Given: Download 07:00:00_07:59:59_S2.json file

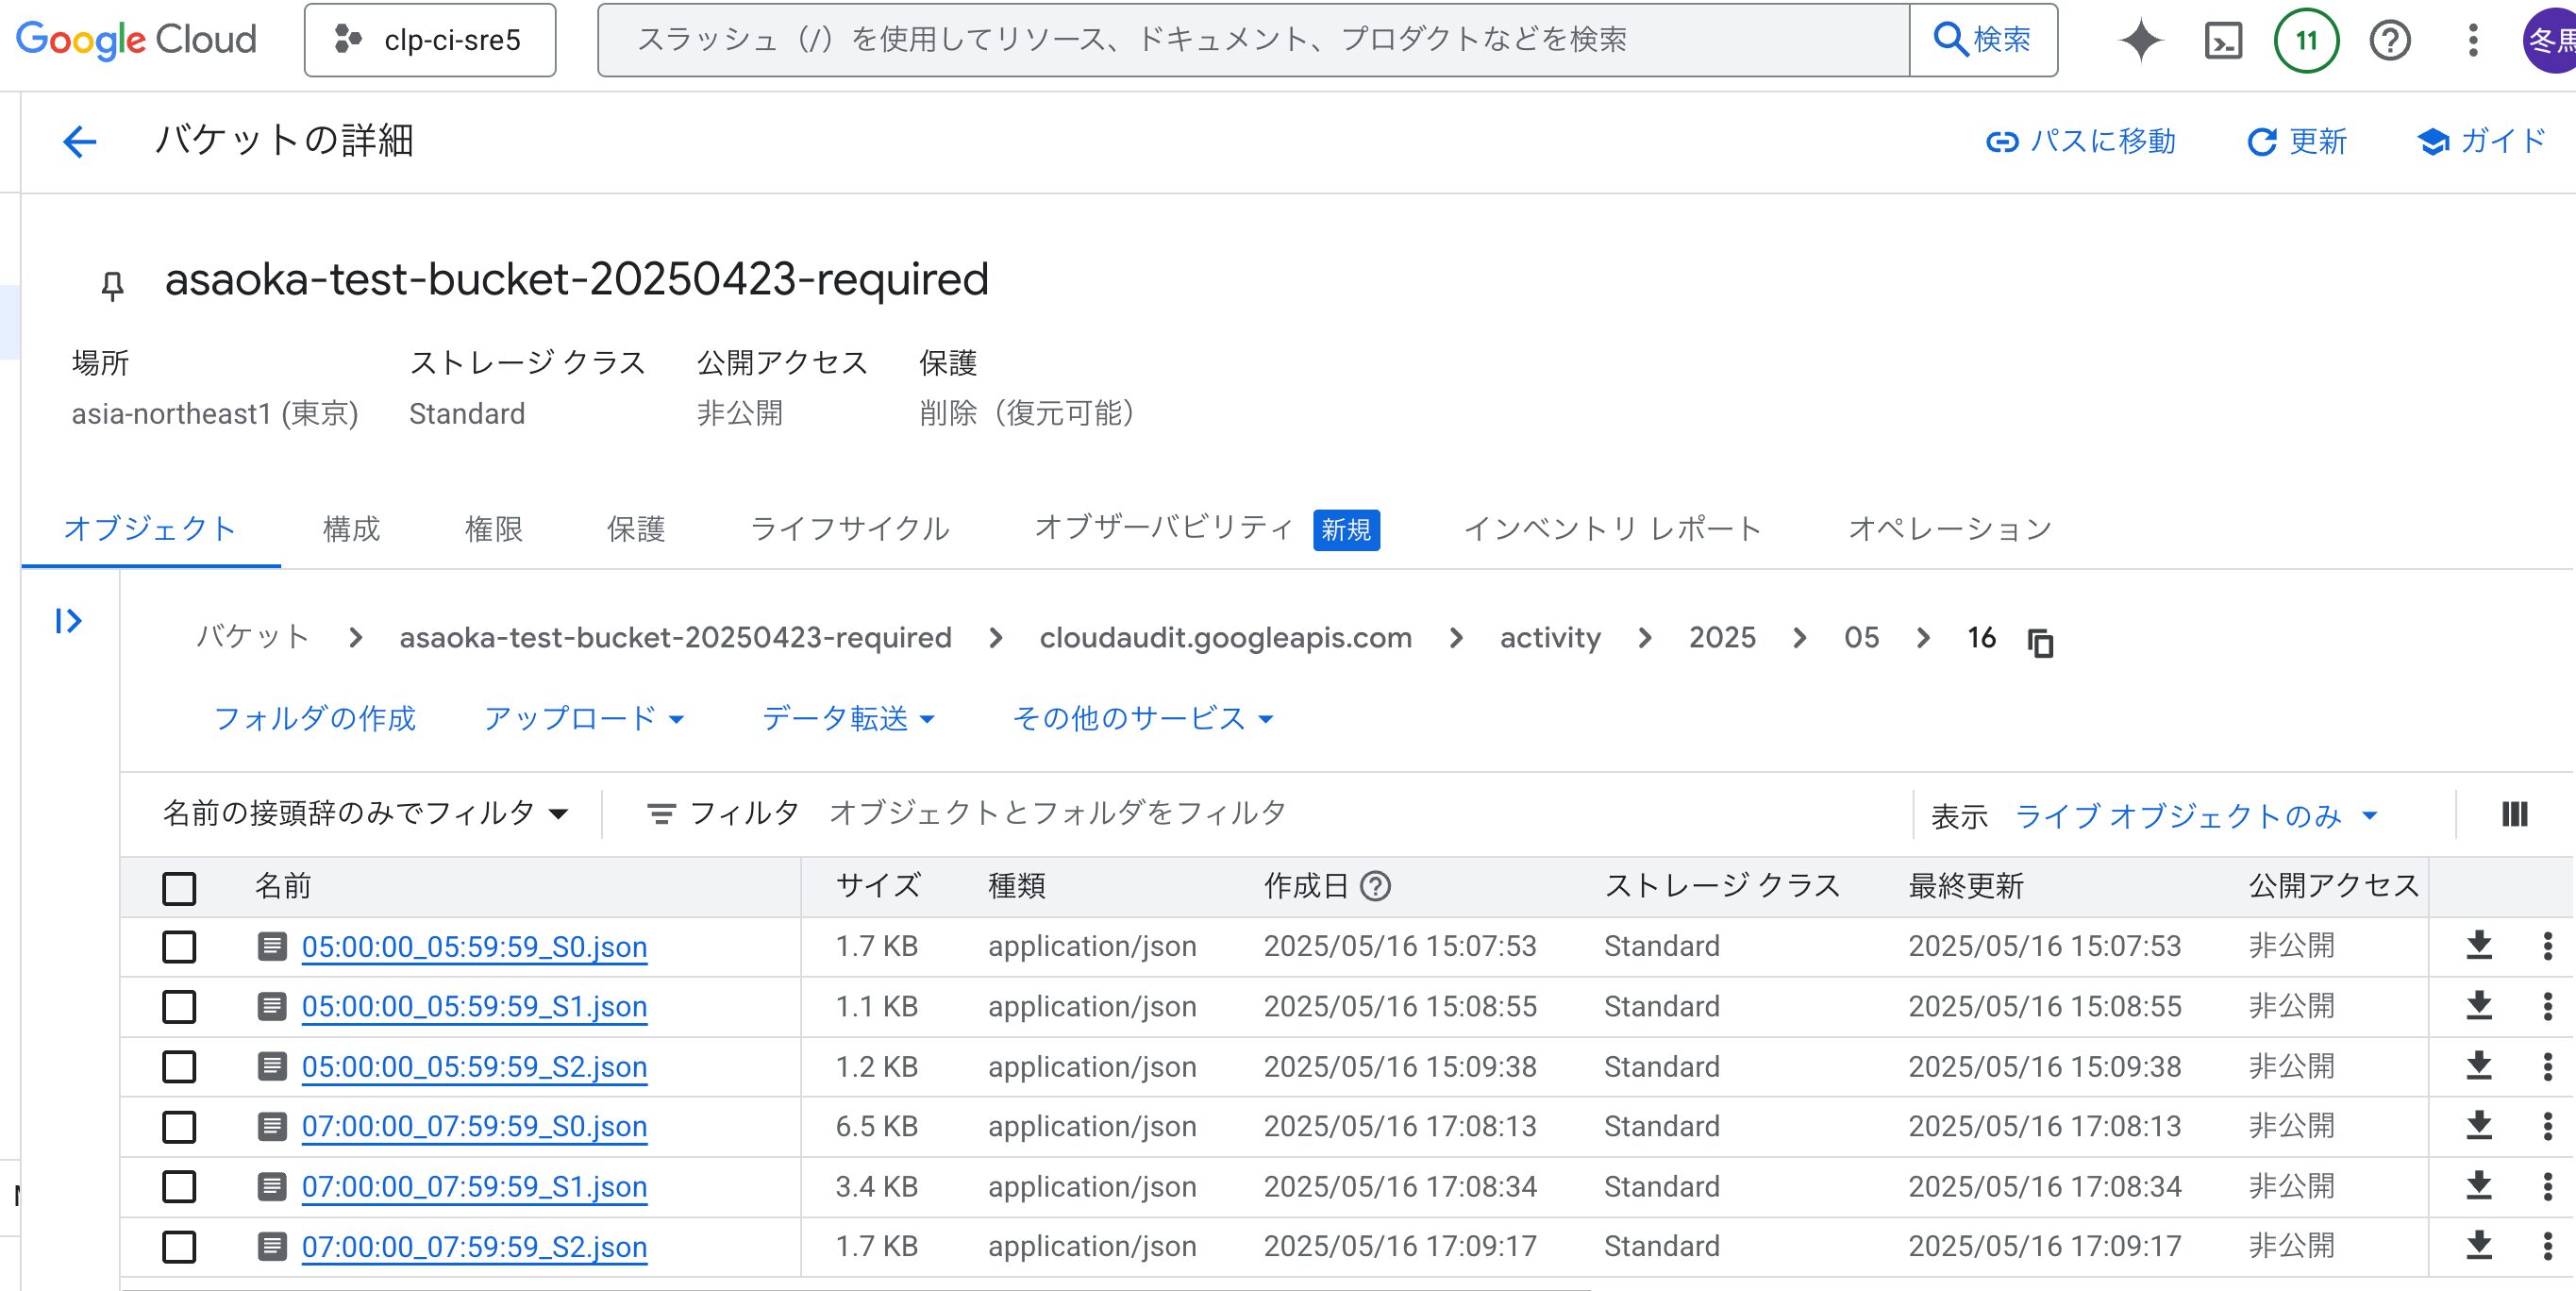Looking at the screenshot, I should tap(2478, 1246).
